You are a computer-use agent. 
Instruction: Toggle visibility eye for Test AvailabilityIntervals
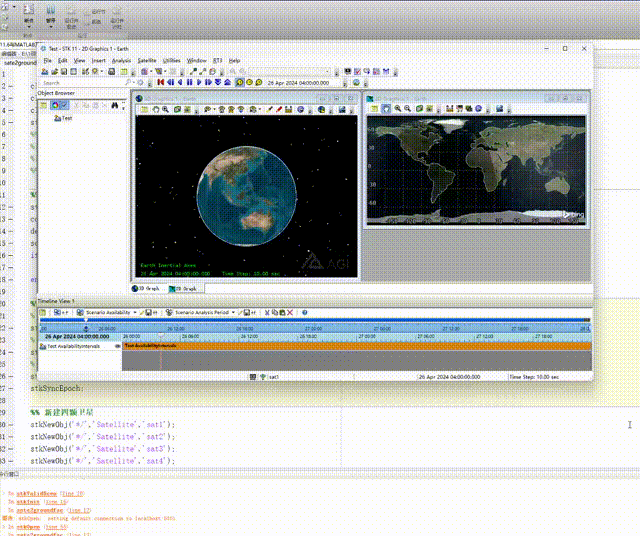pyautogui.click(x=118, y=346)
